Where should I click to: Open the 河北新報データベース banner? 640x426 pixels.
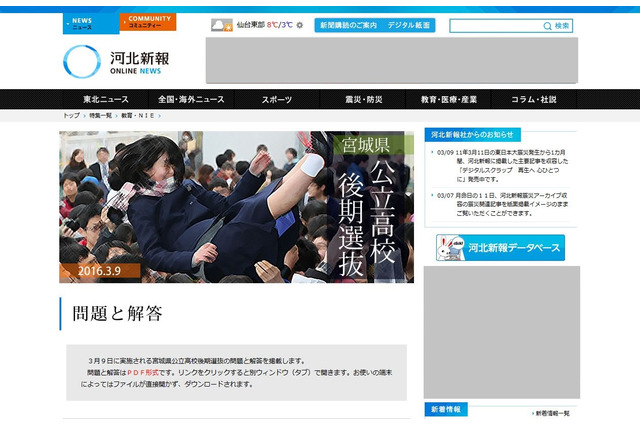pyautogui.click(x=500, y=248)
